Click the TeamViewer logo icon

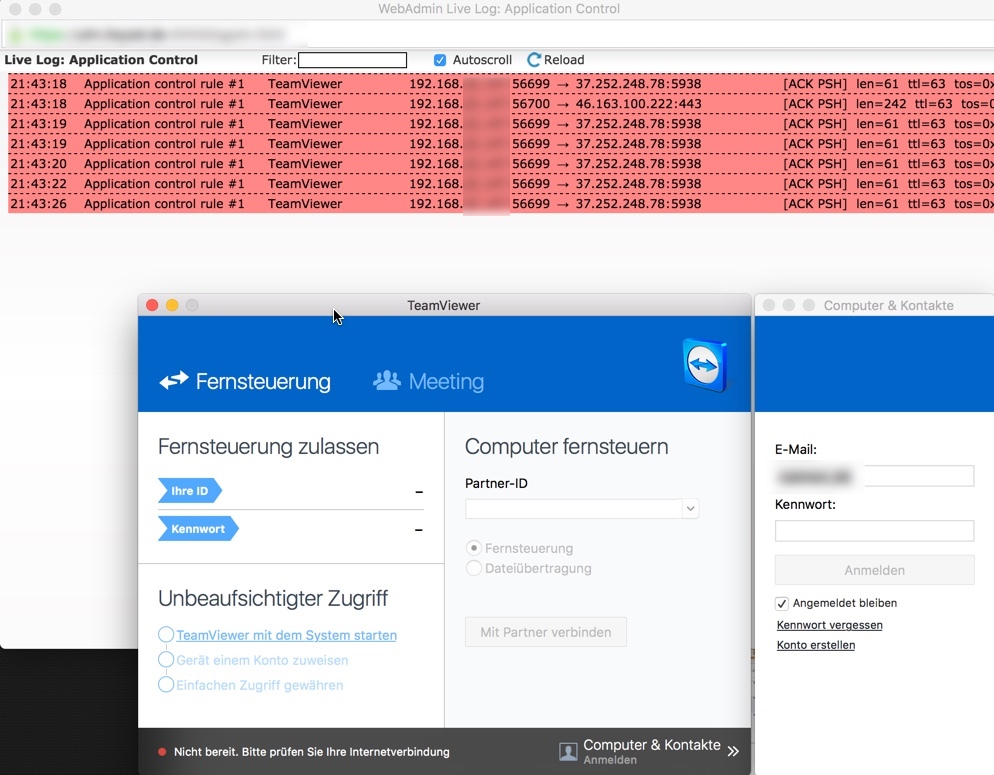pyautogui.click(x=704, y=365)
